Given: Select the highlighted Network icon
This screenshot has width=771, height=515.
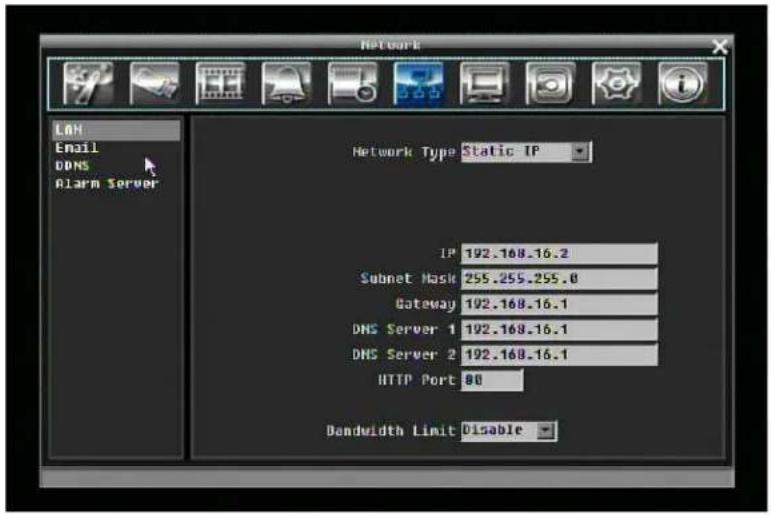Looking at the screenshot, I should 418,83.
